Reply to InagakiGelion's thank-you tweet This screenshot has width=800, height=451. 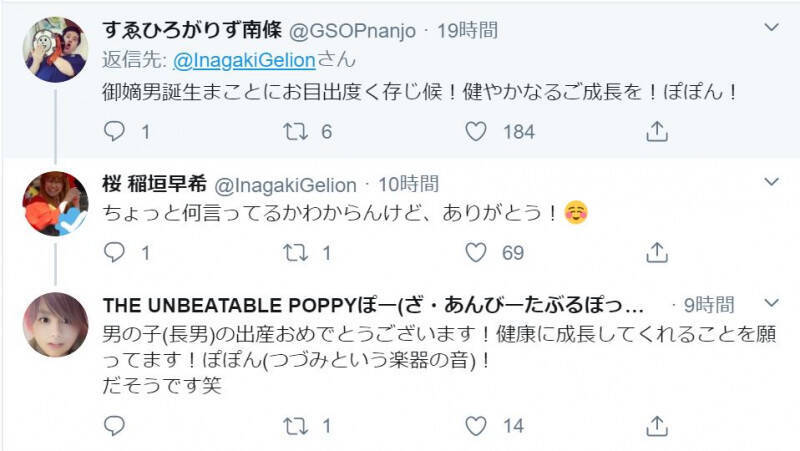tap(115, 253)
